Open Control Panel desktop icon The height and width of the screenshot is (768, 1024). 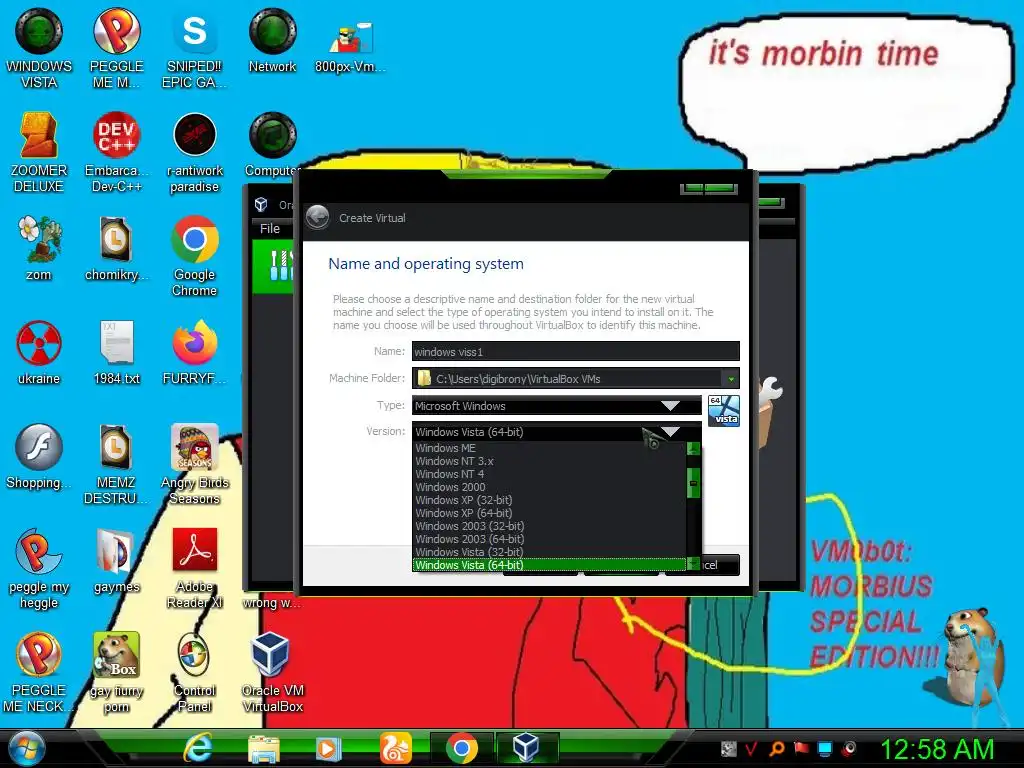point(194,672)
